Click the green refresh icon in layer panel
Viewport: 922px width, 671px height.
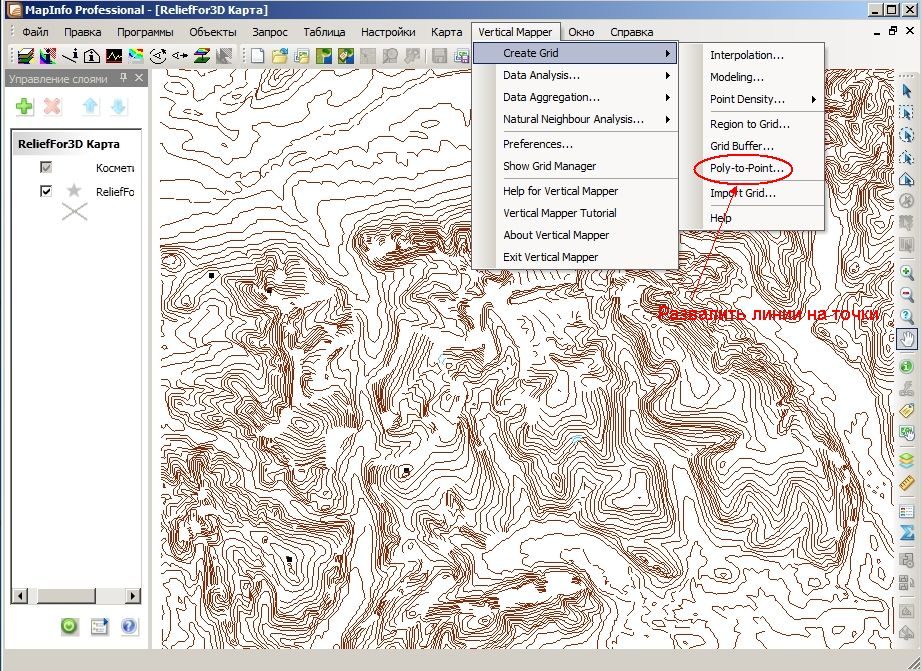click(x=69, y=626)
